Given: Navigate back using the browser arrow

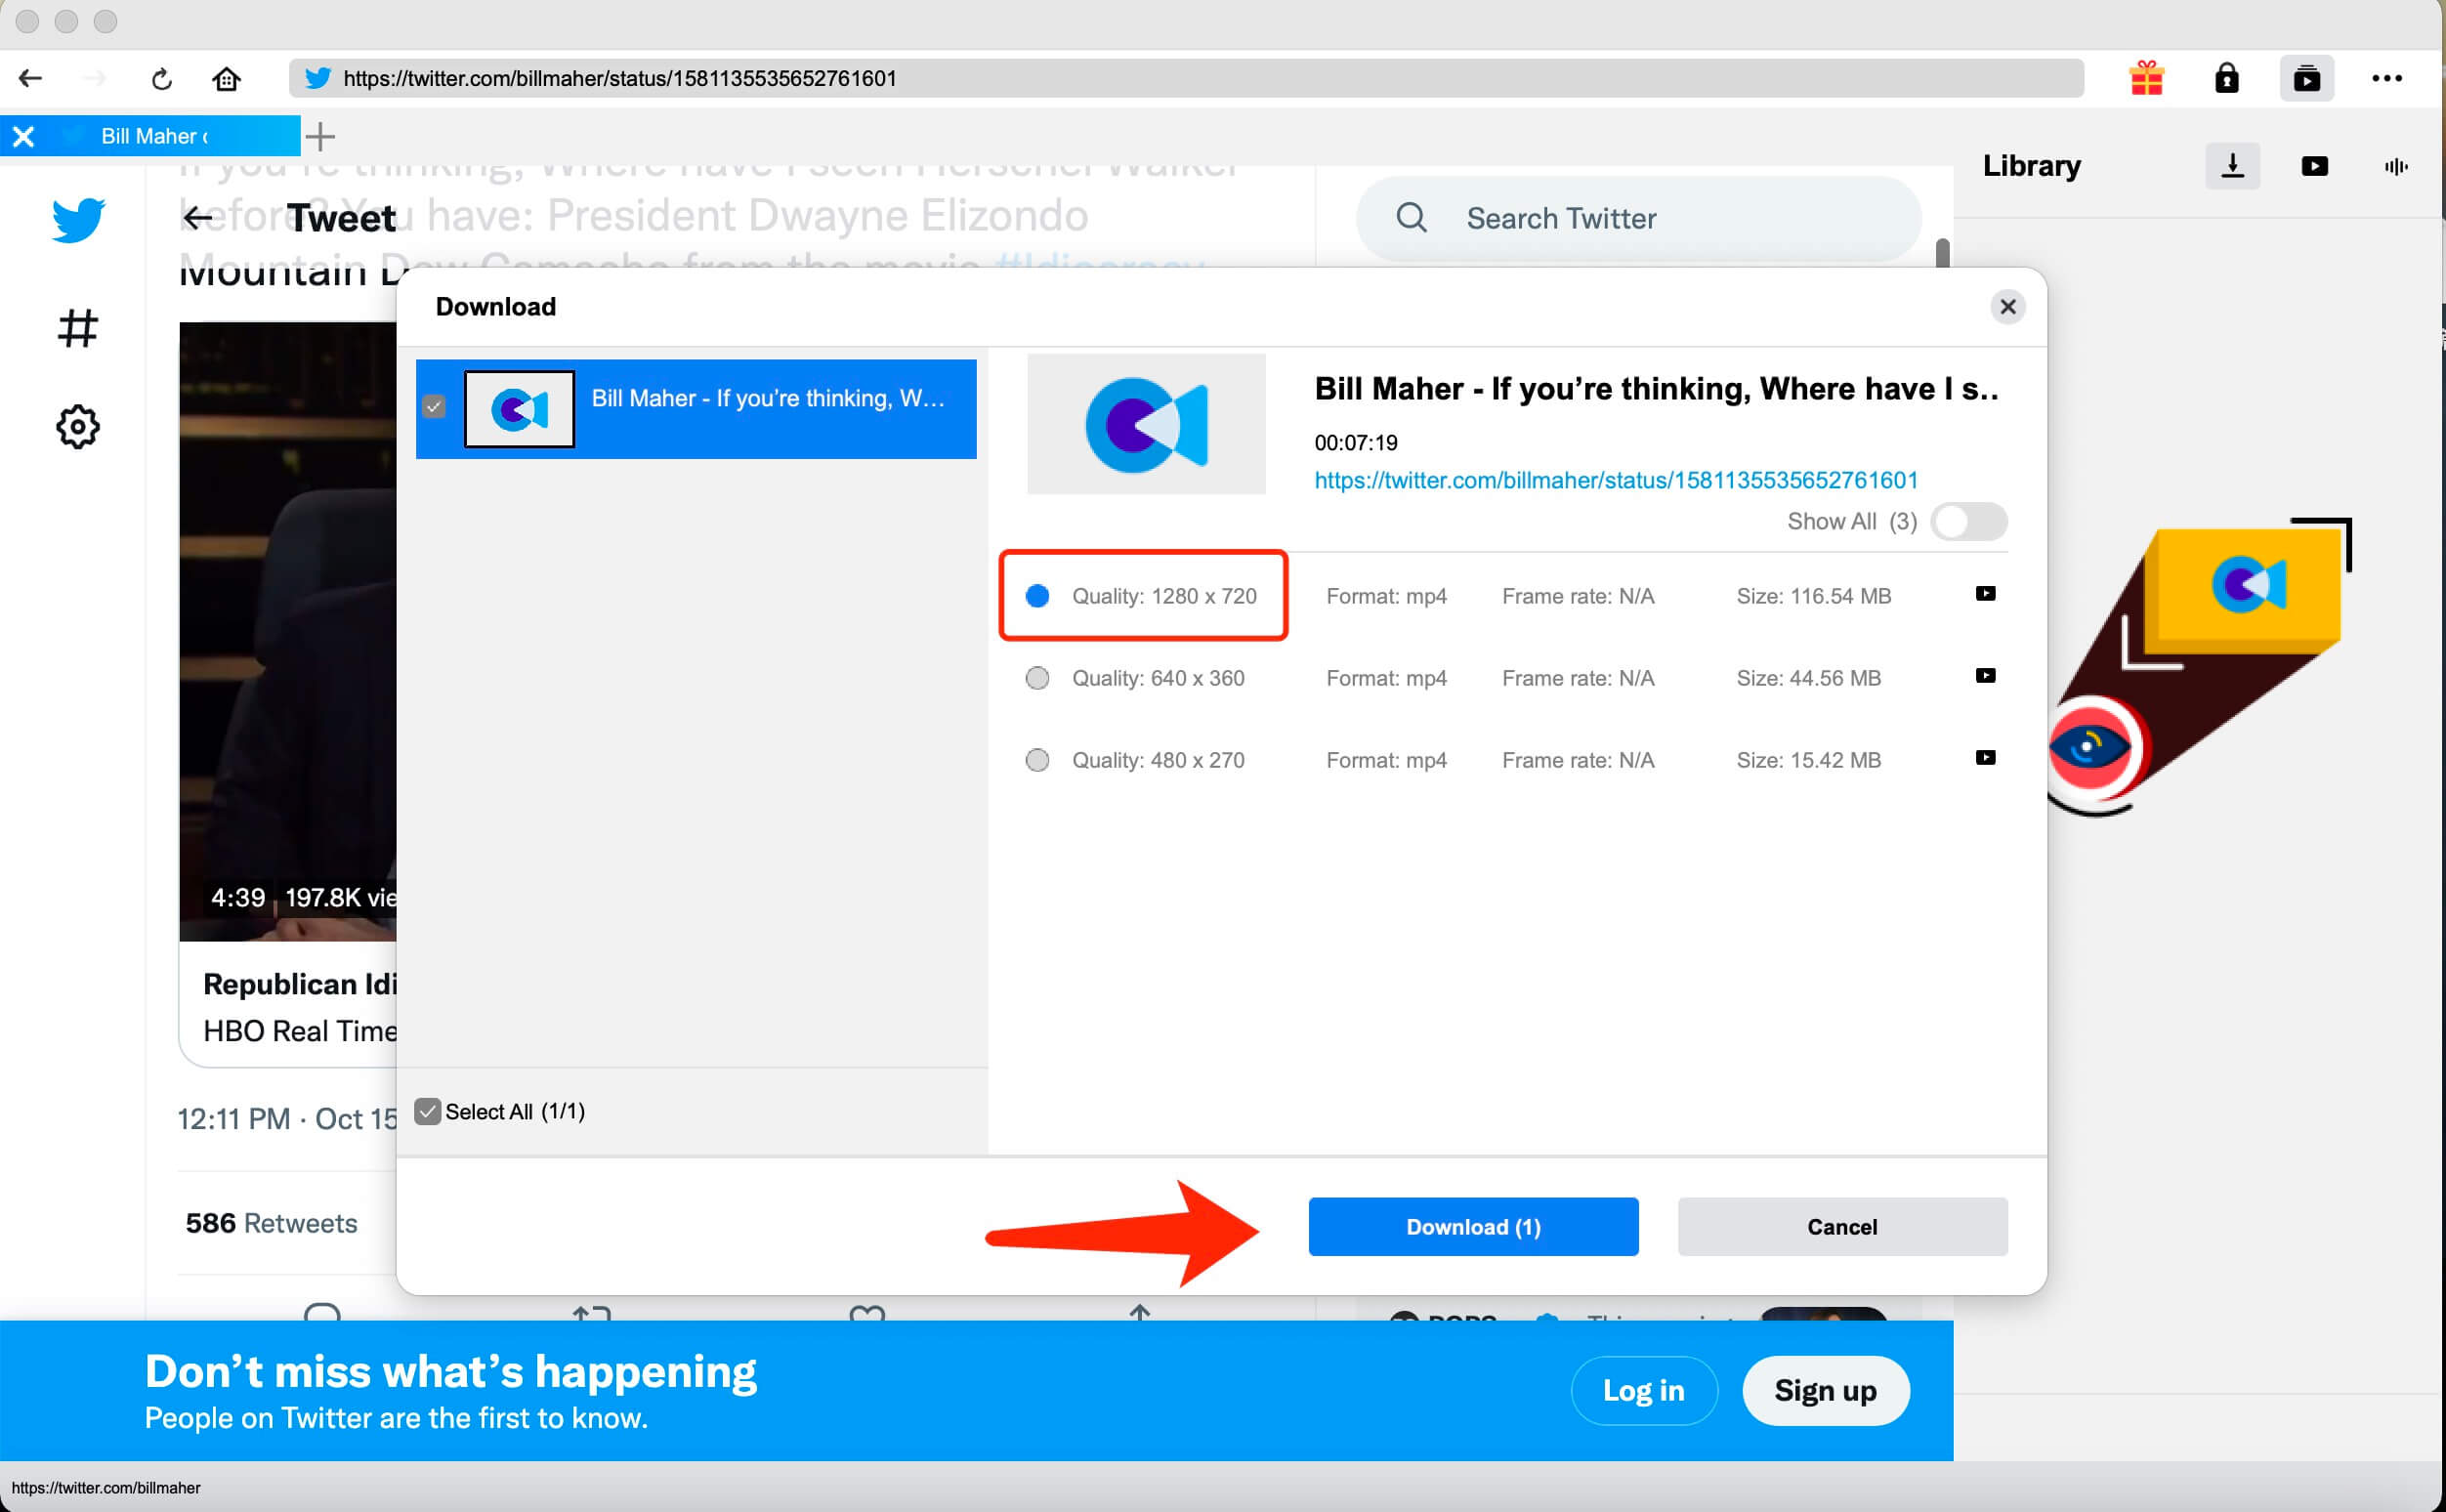Looking at the screenshot, I should tap(30, 78).
